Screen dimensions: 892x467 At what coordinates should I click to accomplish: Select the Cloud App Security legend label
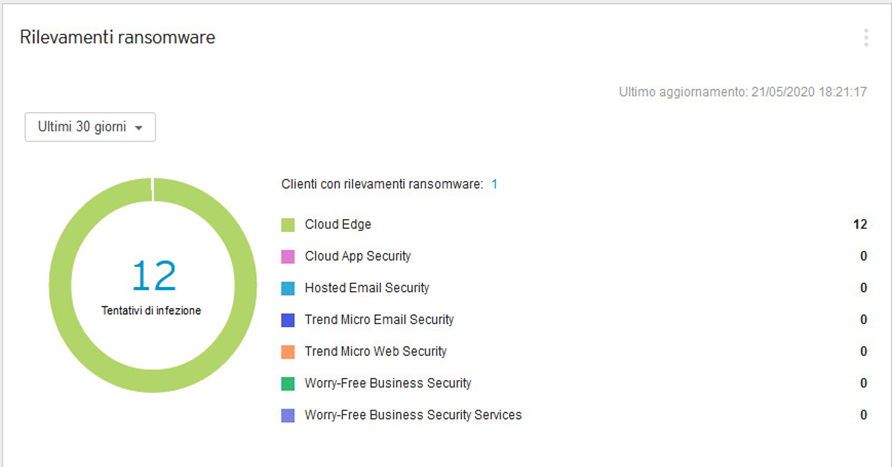point(358,257)
